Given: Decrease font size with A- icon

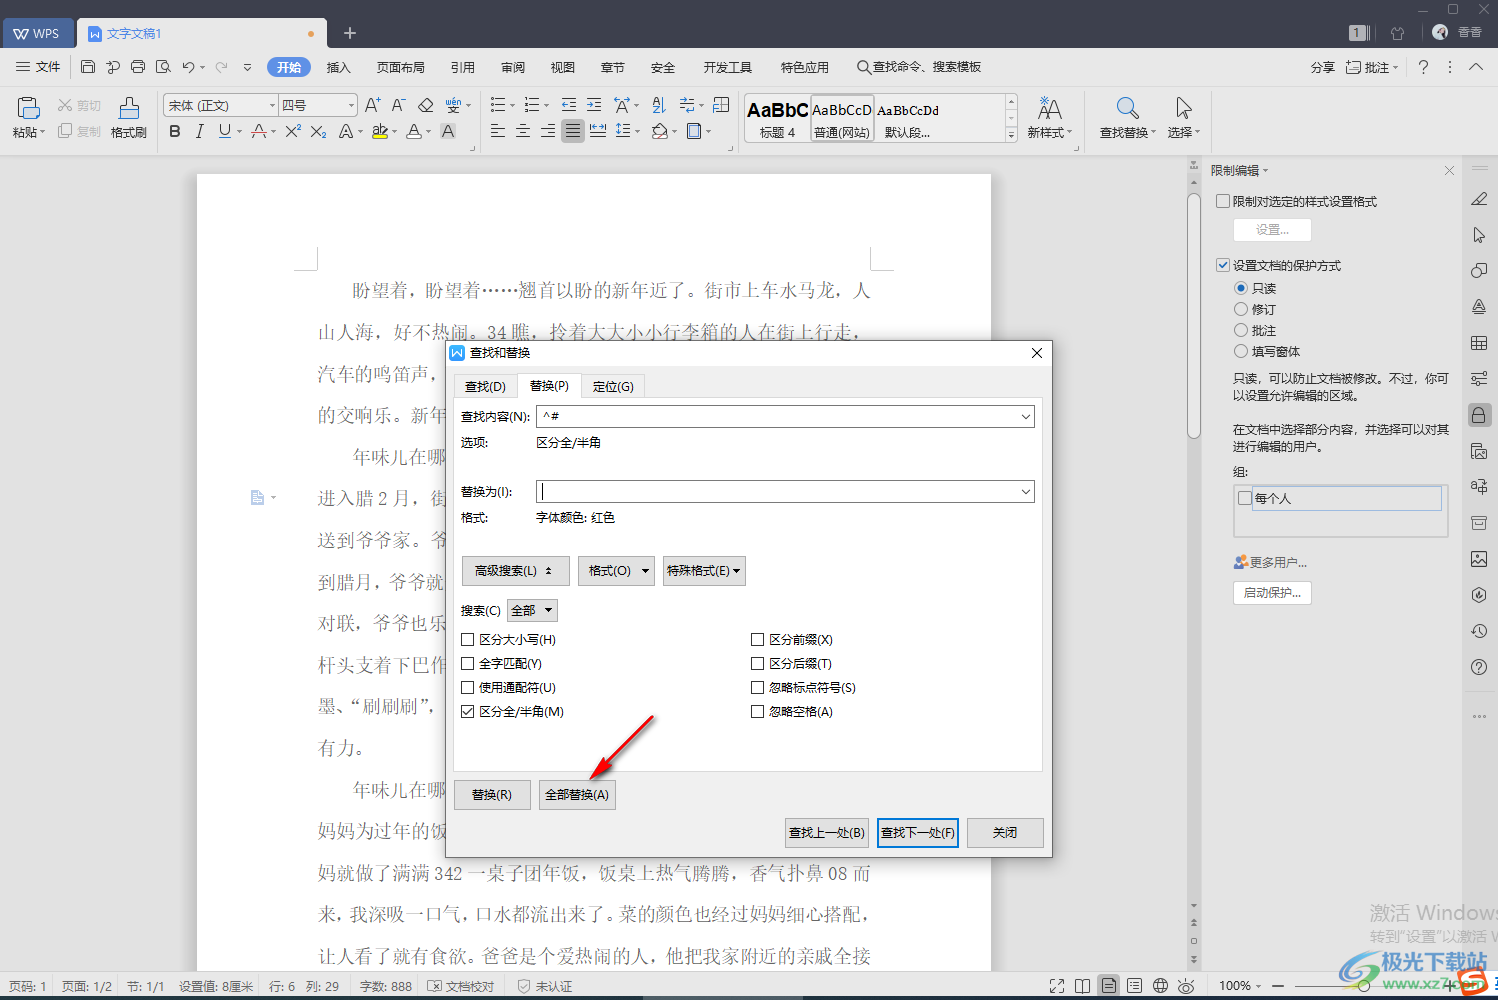Looking at the screenshot, I should 398,105.
